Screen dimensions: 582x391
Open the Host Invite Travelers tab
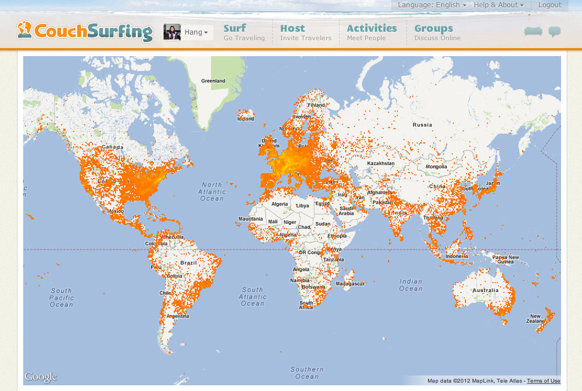[x=305, y=32]
